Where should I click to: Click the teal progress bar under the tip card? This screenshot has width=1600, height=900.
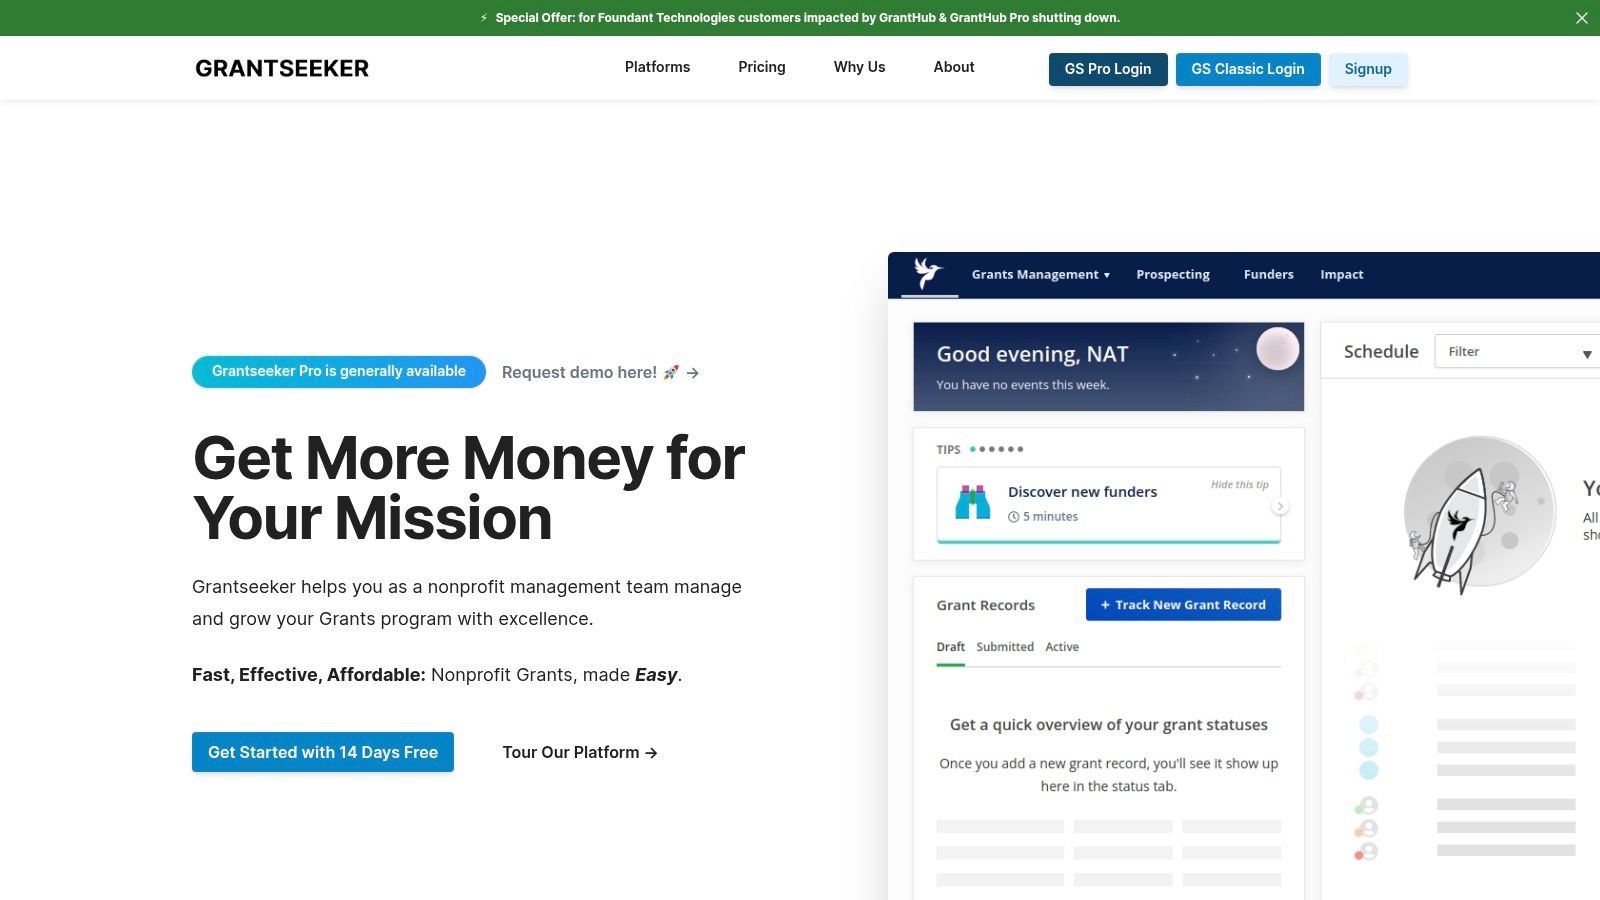(1107, 541)
